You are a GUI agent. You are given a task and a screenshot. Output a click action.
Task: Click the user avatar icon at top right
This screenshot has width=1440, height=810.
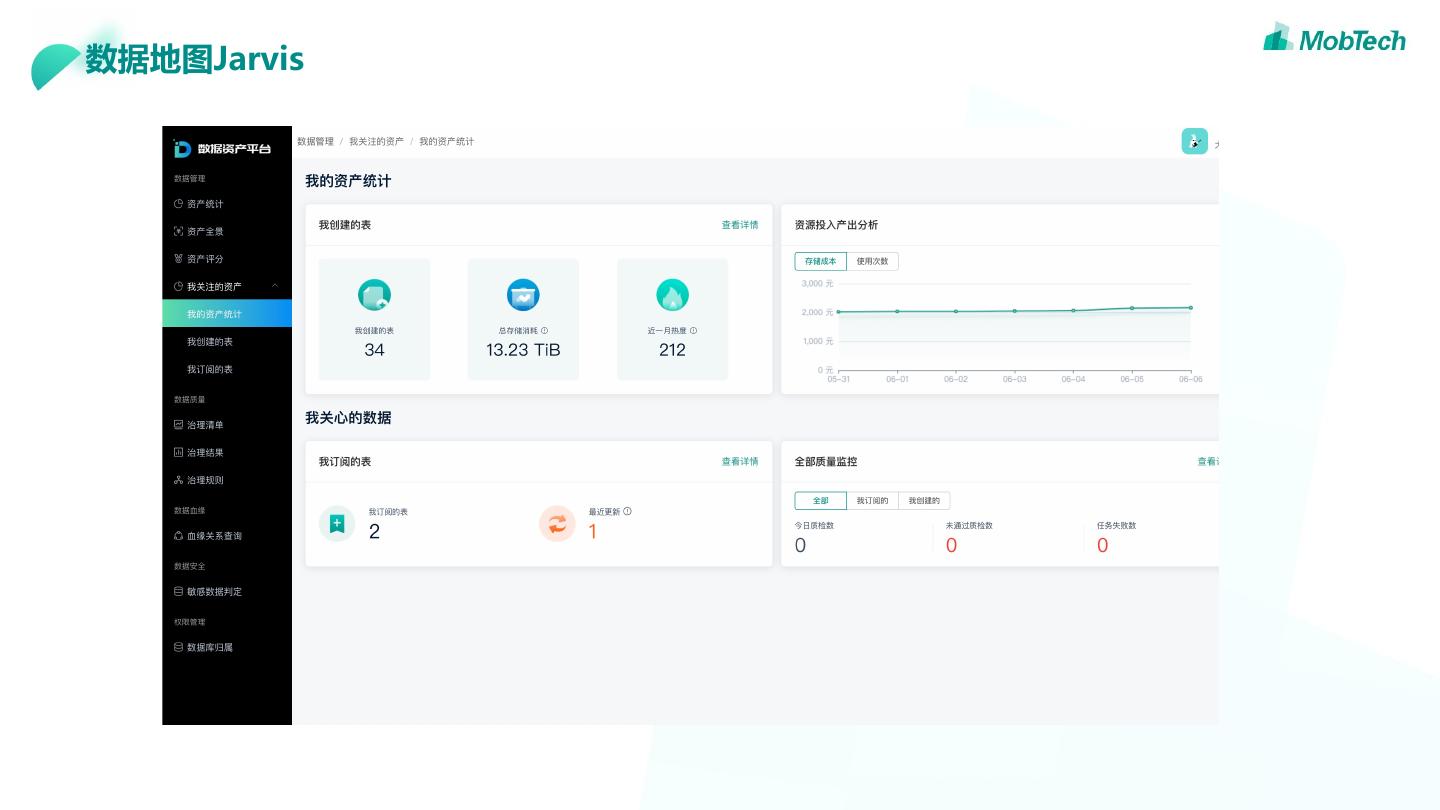coord(1194,142)
